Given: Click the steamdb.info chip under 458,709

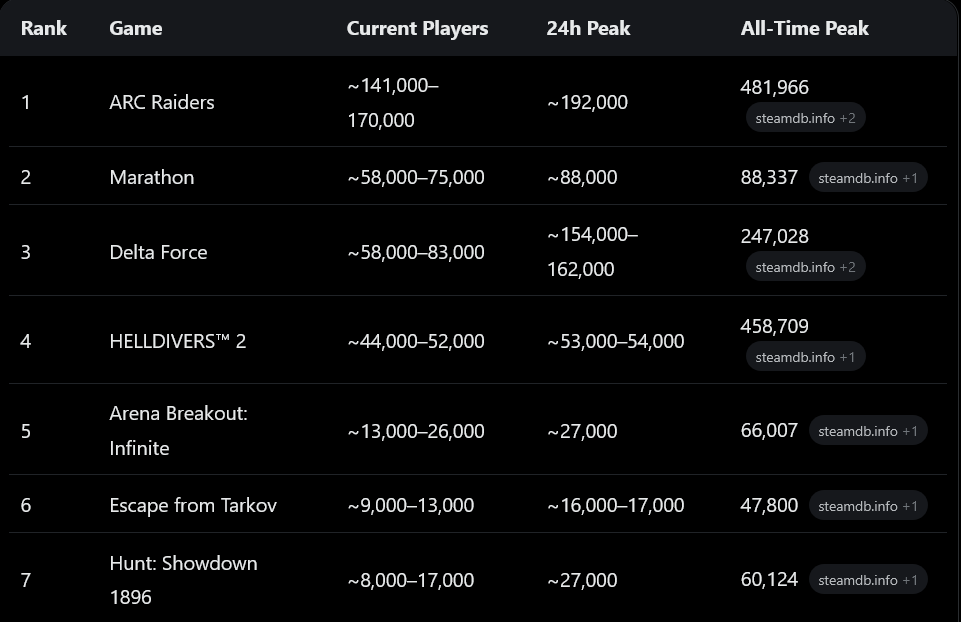Looking at the screenshot, I should pyautogui.click(x=805, y=357).
